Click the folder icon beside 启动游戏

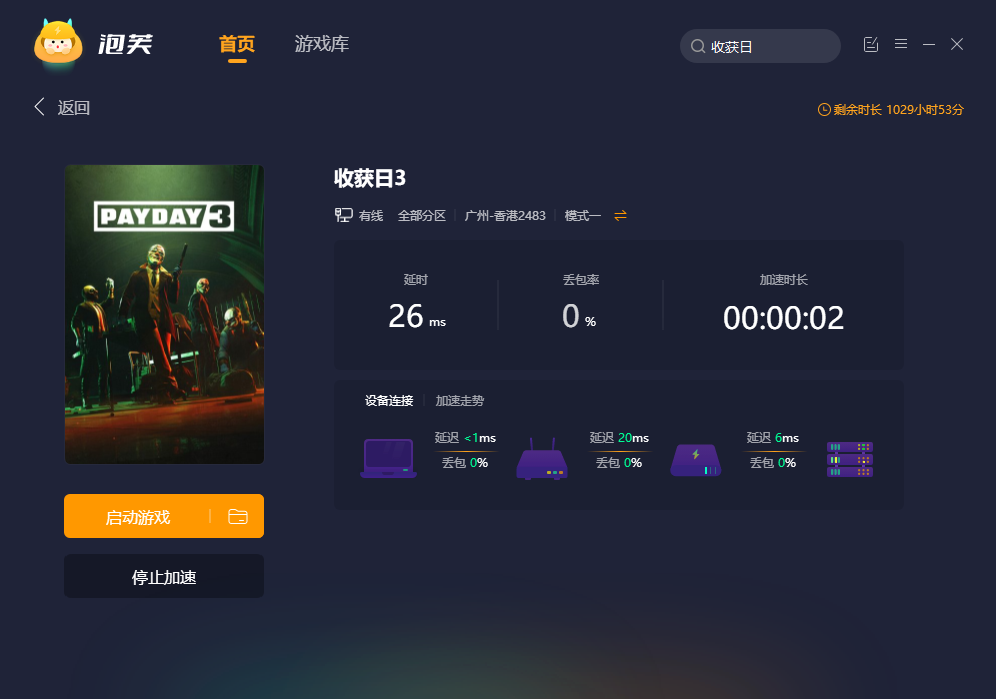[x=237, y=517]
